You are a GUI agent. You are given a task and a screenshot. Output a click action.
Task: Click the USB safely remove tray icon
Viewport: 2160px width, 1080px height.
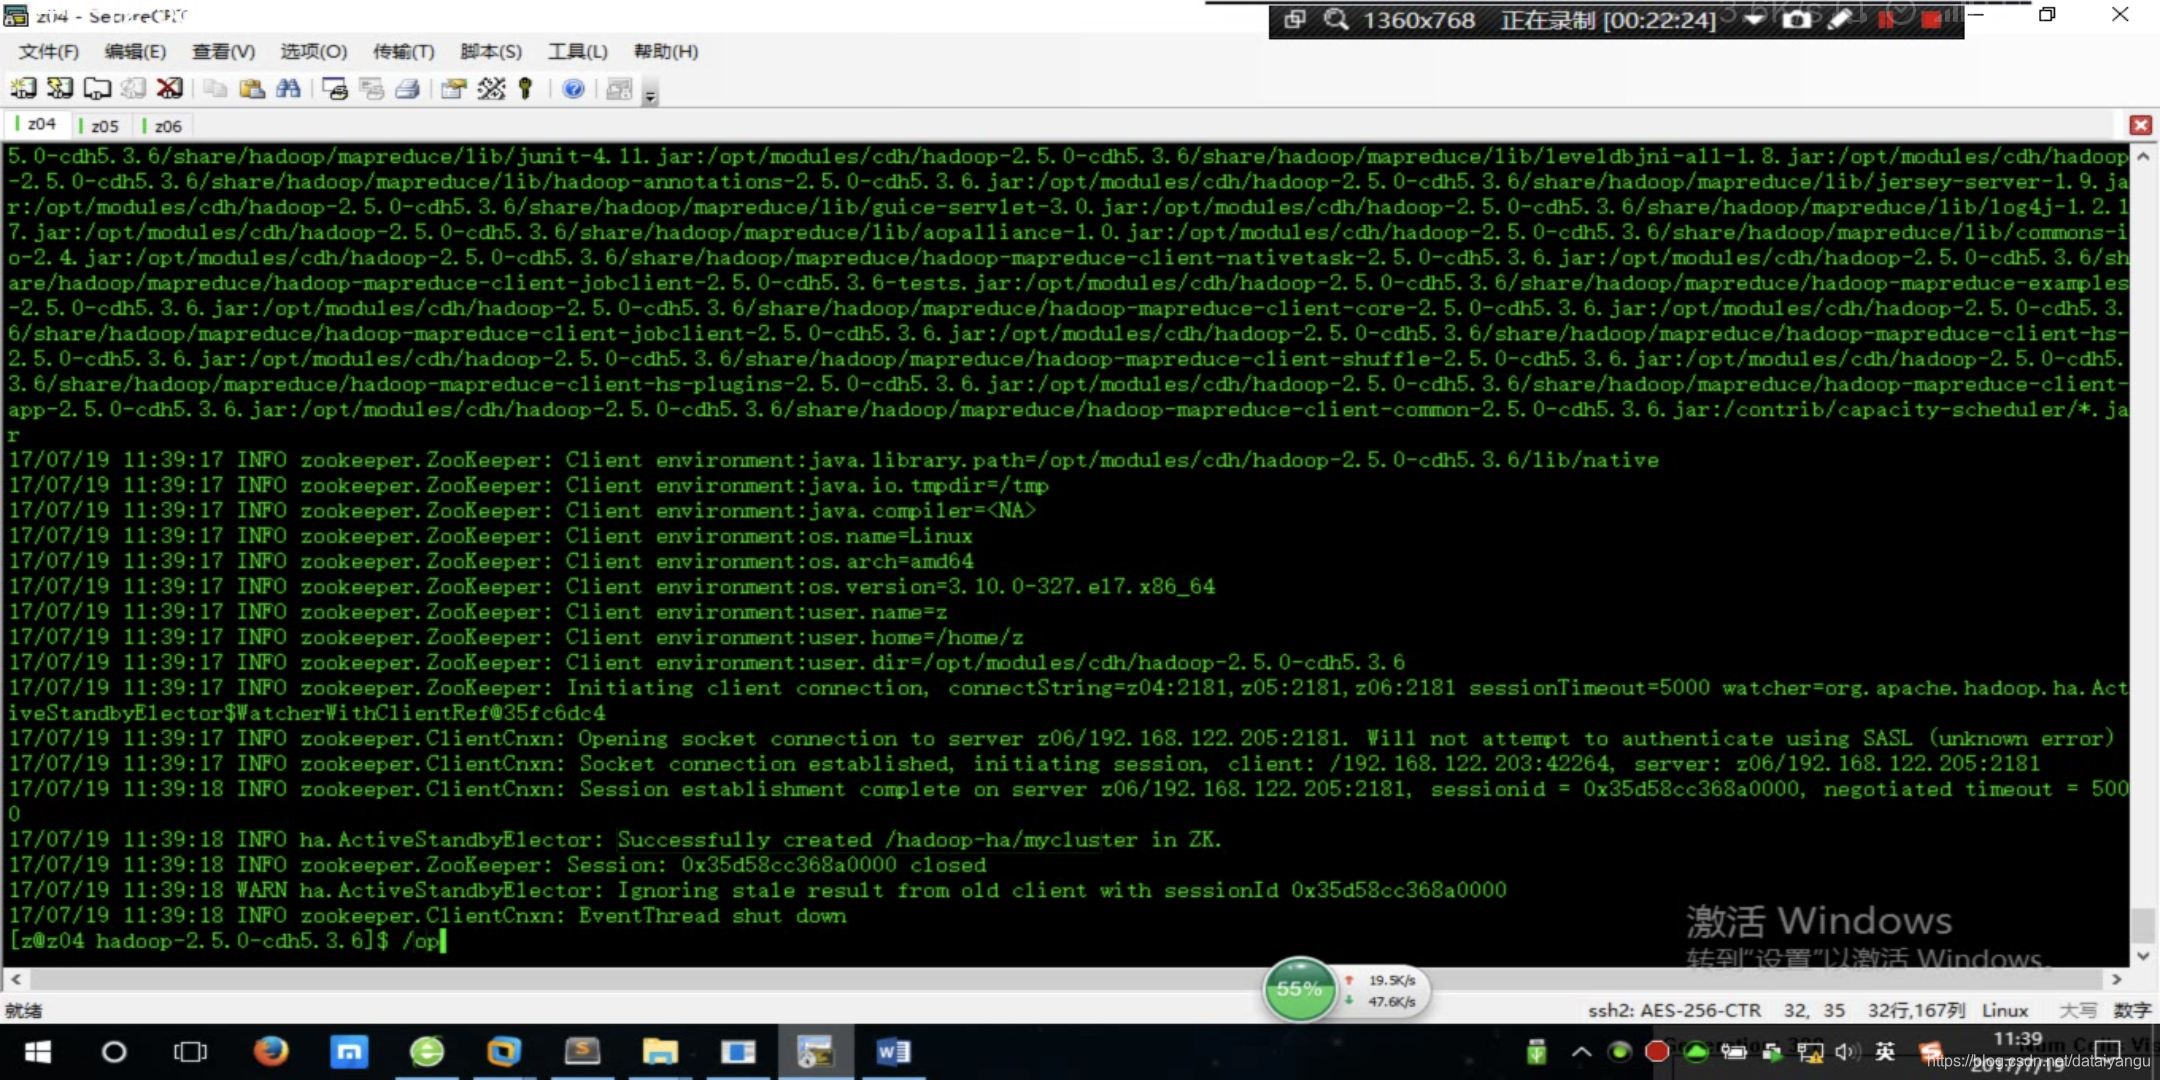[x=1536, y=1052]
